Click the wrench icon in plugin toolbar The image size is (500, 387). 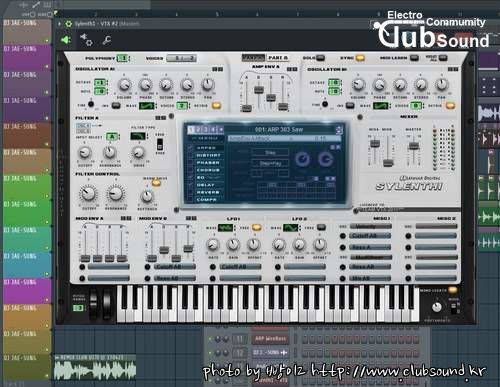(107, 40)
